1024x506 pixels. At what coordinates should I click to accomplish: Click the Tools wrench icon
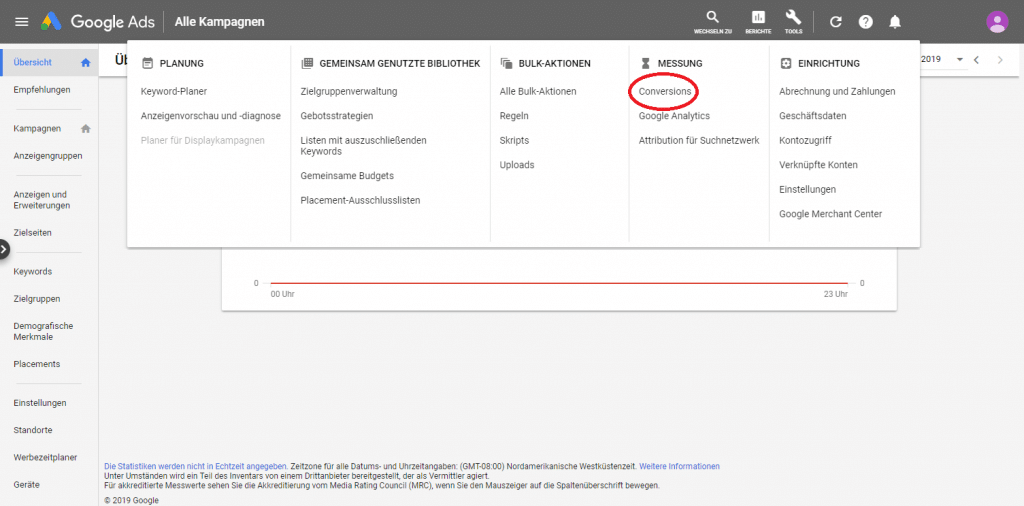(793, 22)
